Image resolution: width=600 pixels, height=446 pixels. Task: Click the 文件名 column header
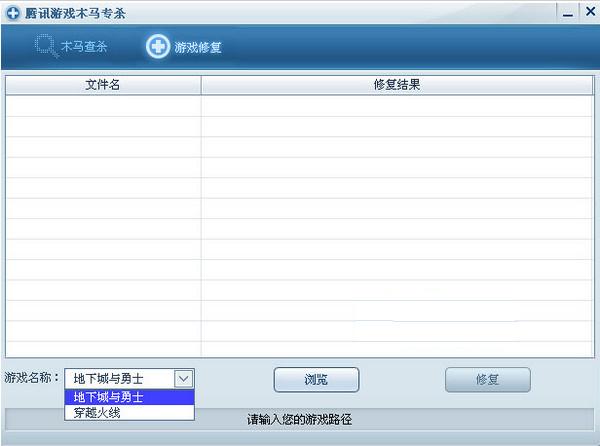103,85
